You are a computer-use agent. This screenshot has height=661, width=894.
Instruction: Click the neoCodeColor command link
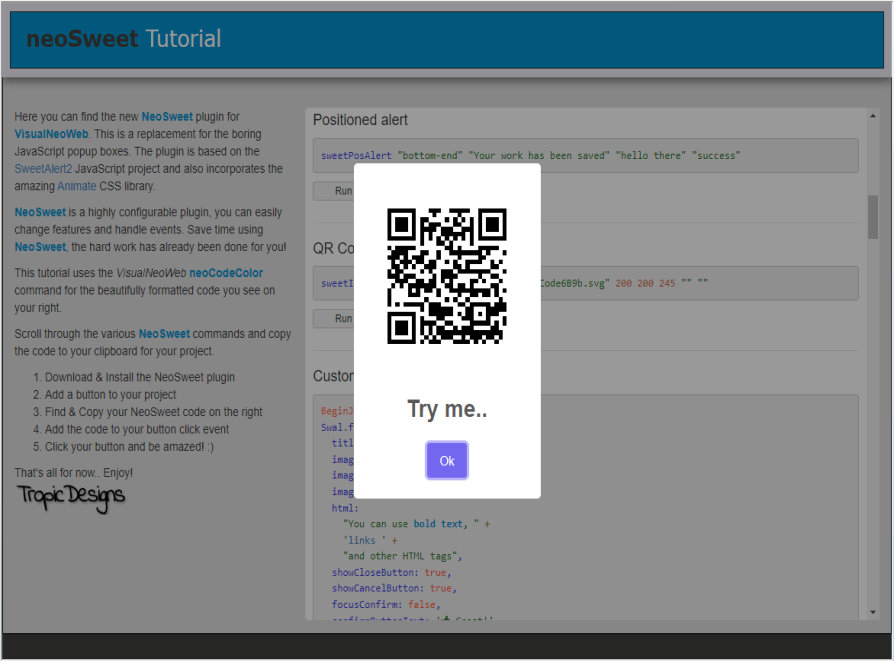point(227,273)
